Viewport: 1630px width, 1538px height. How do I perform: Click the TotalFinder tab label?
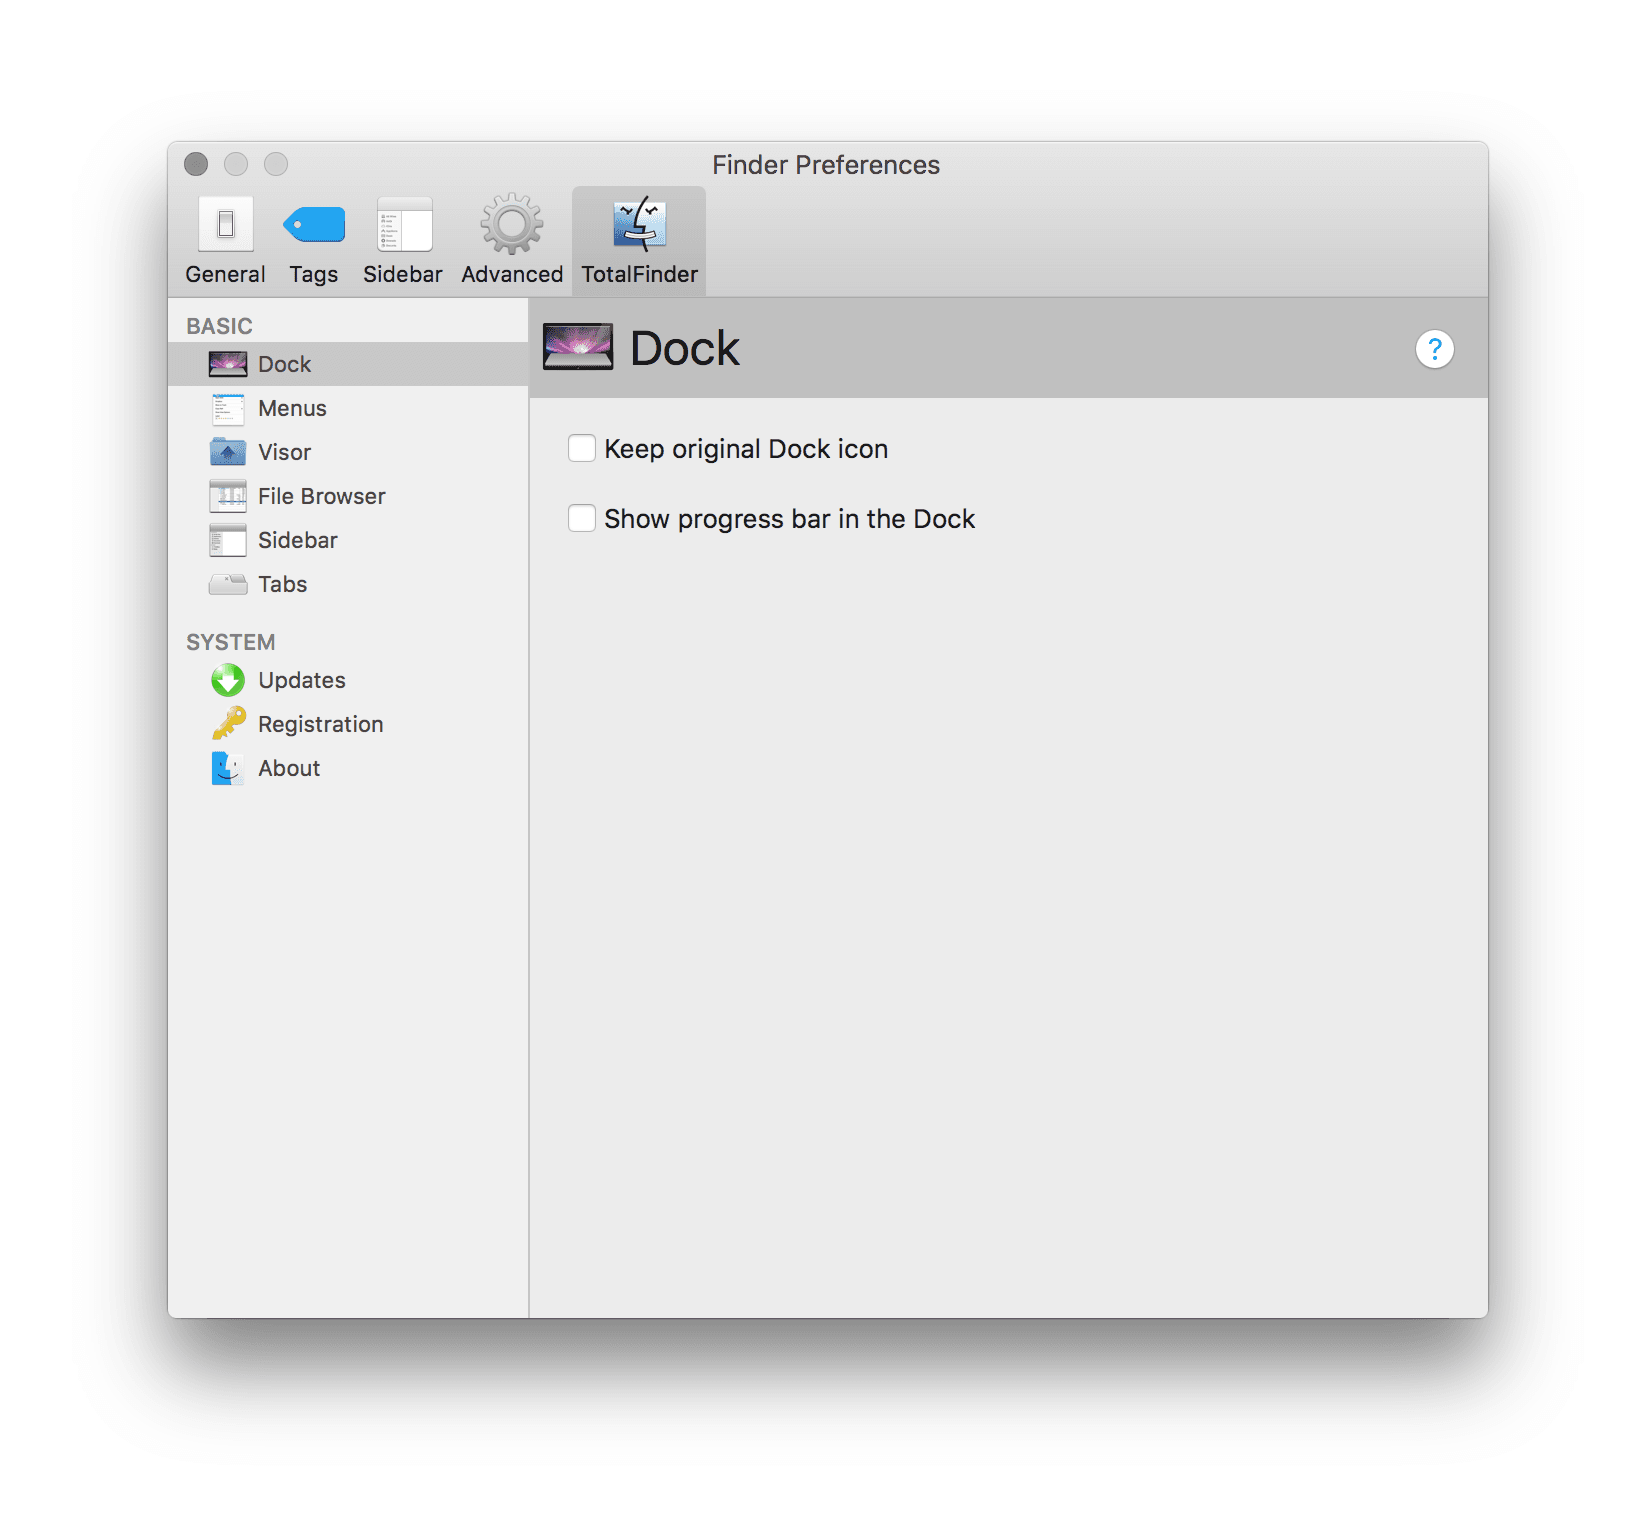639,274
